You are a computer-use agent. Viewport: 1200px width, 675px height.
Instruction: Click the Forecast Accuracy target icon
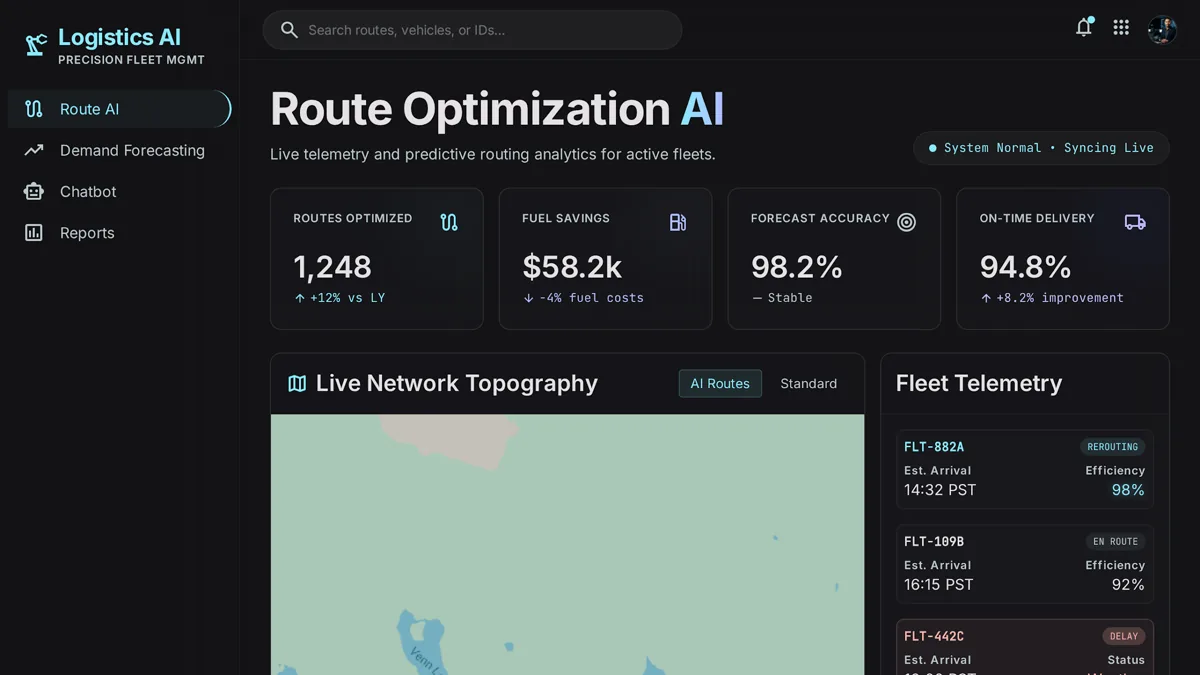(906, 222)
